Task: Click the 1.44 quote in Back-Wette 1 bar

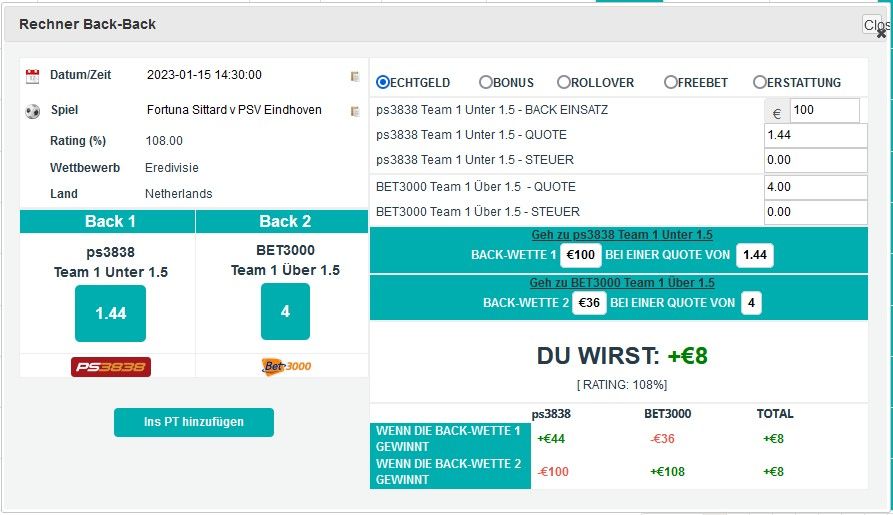Action: 755,255
